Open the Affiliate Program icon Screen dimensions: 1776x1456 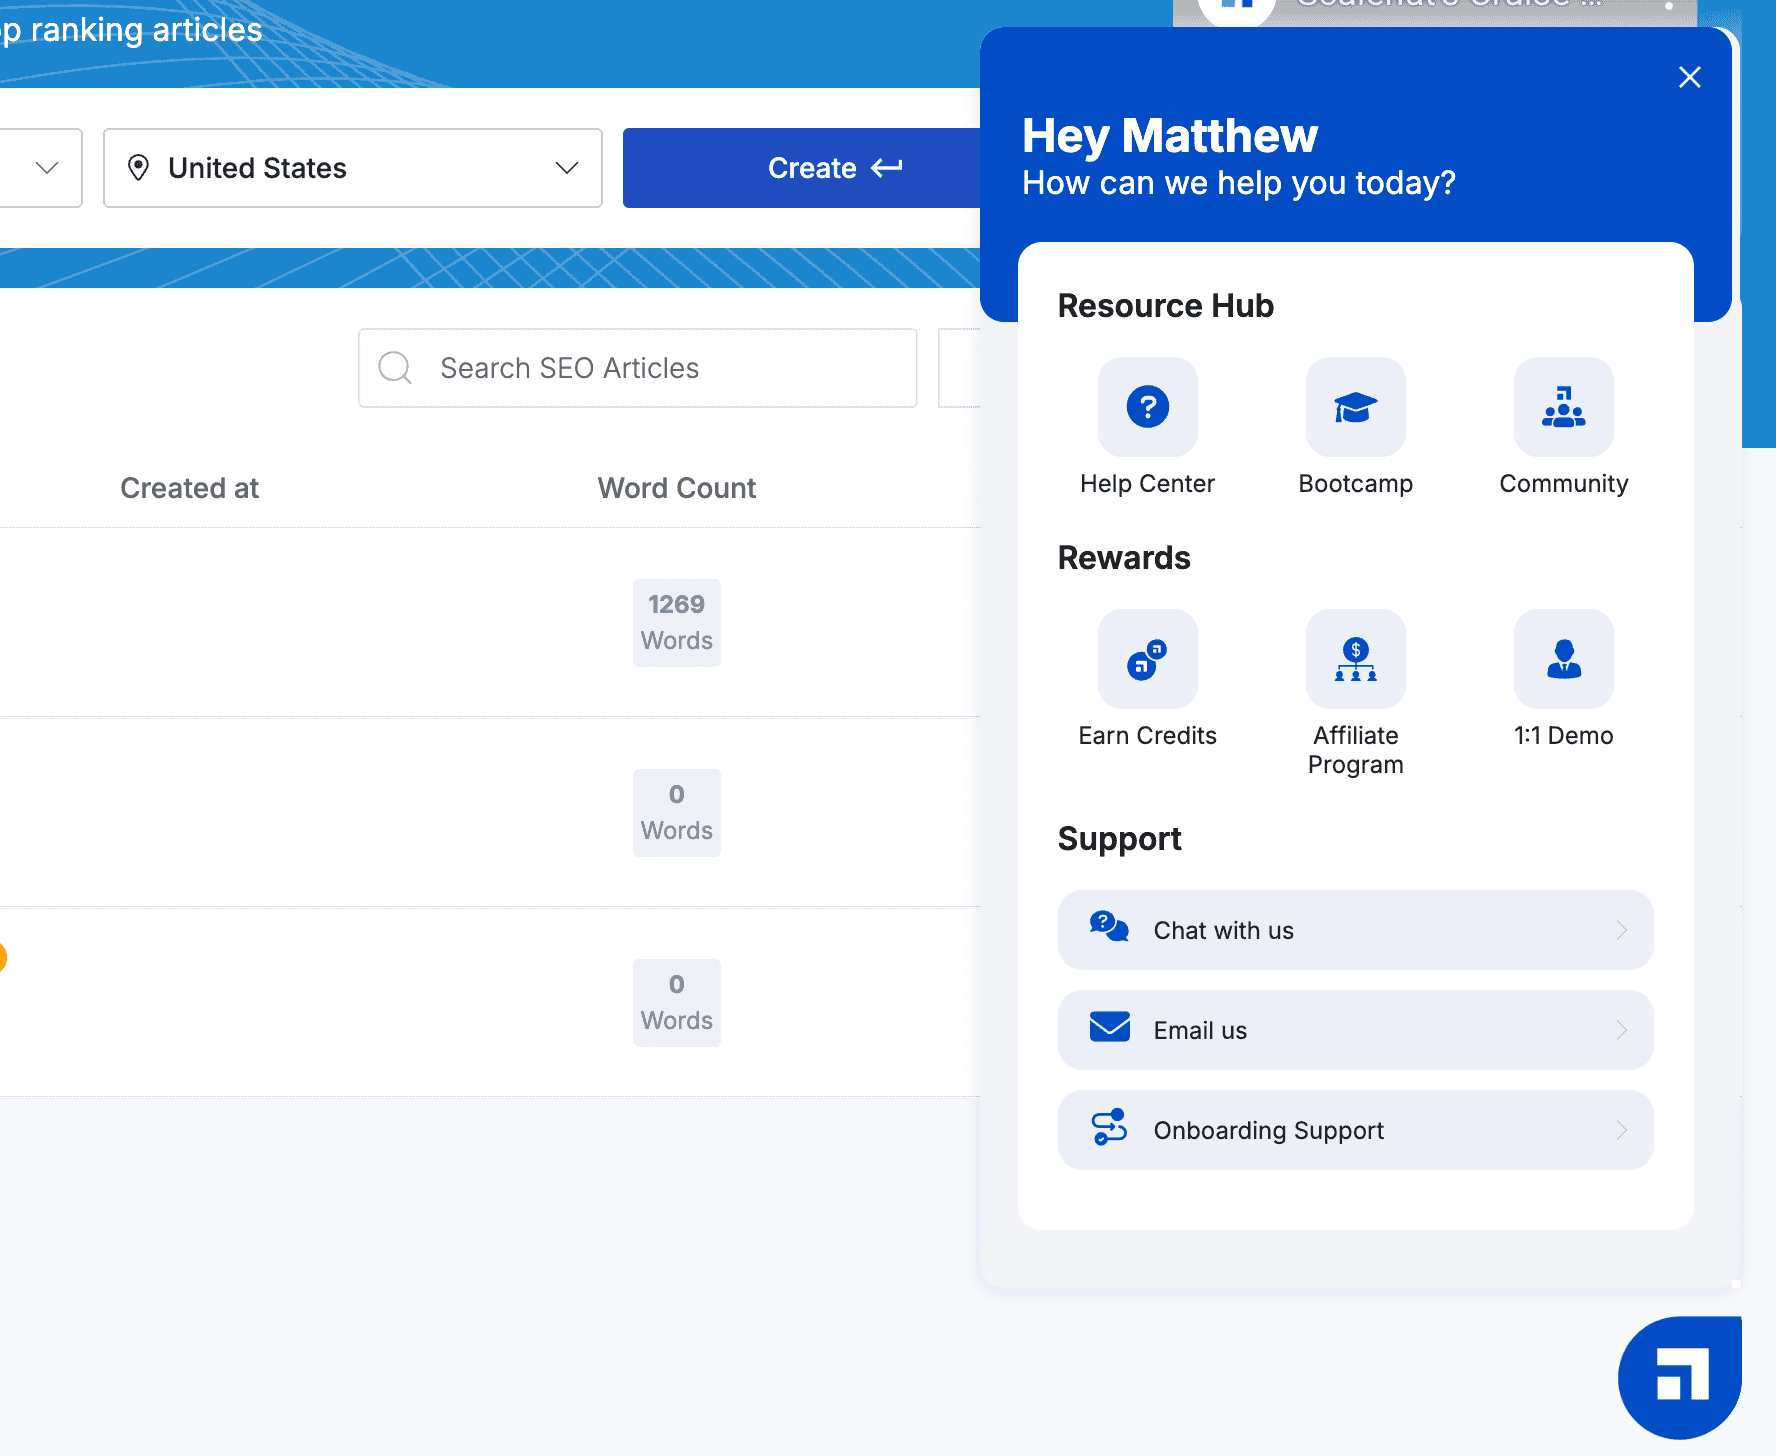pyautogui.click(x=1355, y=659)
